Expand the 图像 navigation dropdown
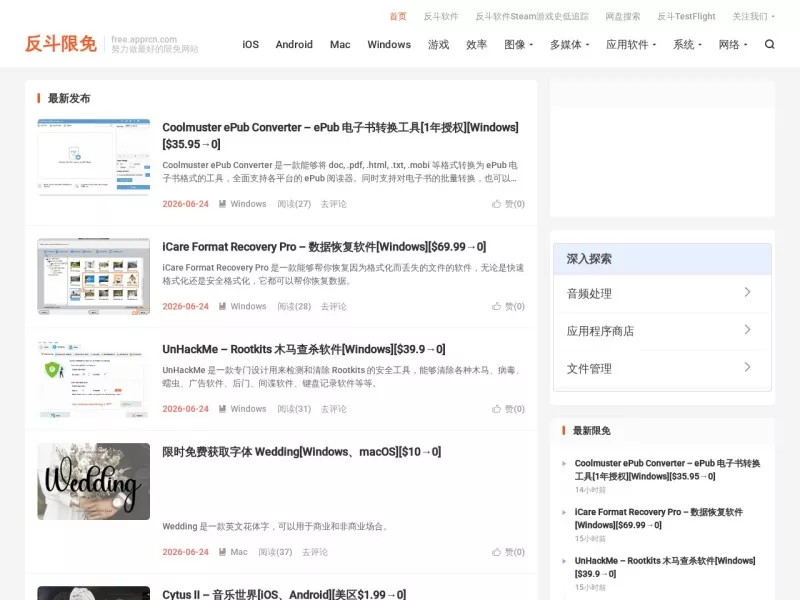 pos(518,45)
